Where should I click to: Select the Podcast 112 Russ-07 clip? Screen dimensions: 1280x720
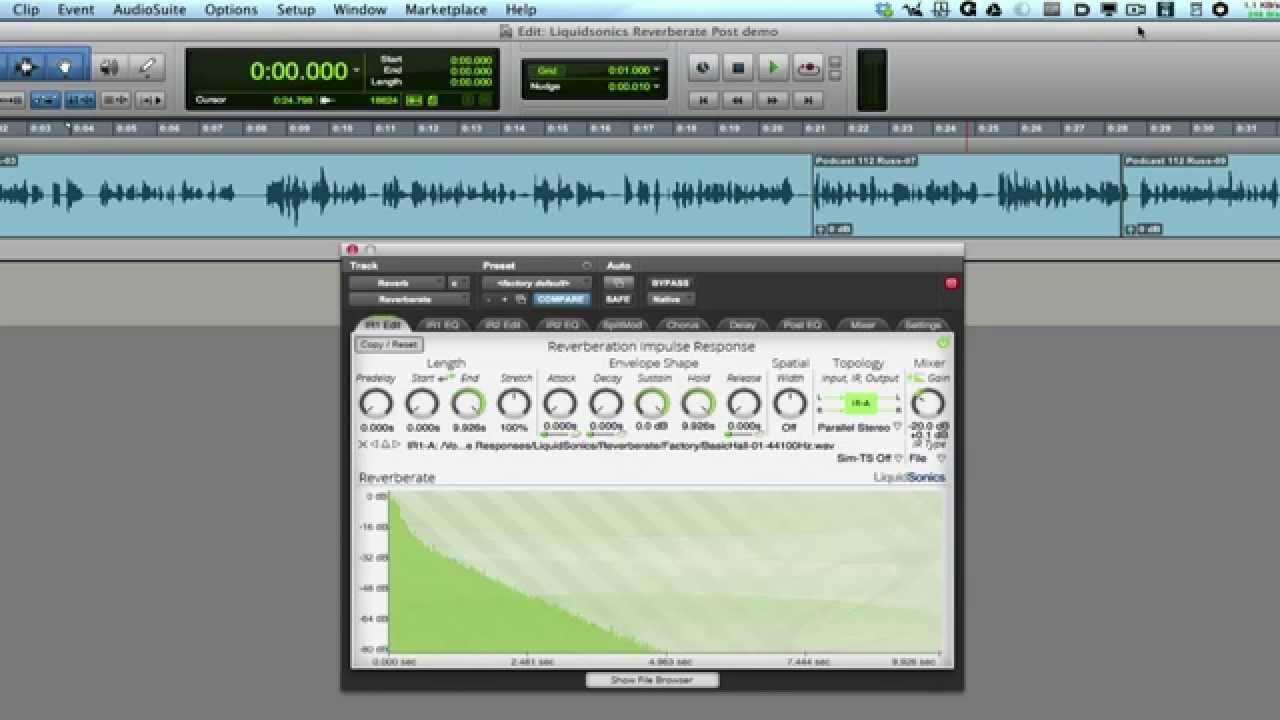[966, 195]
